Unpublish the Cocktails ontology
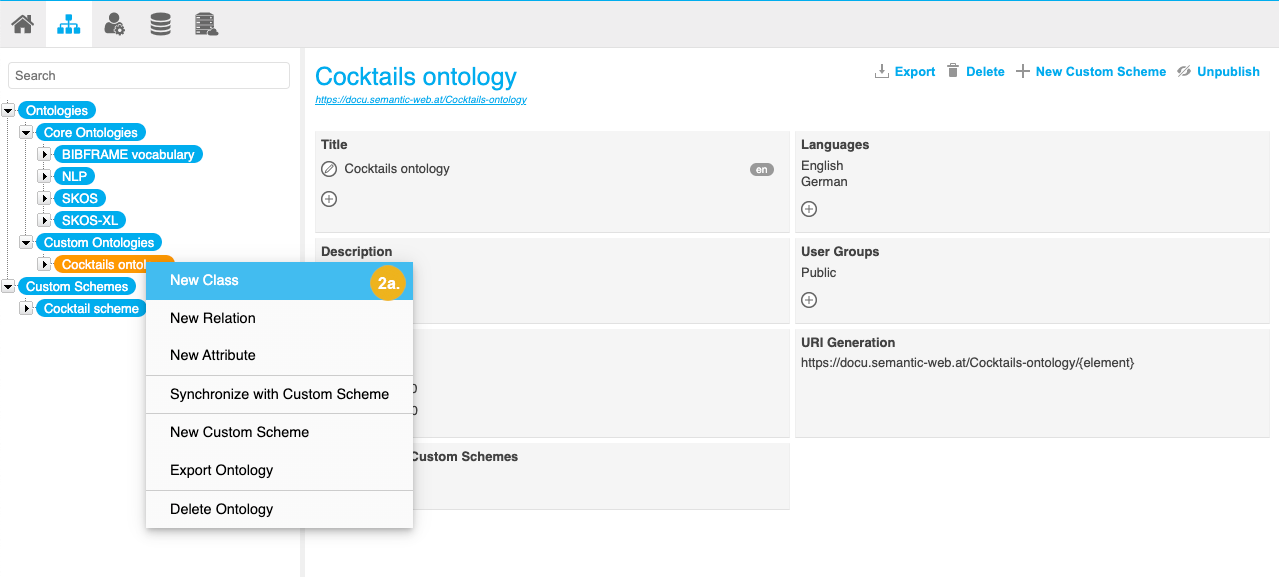This screenshot has height=577, width=1279. [1218, 72]
